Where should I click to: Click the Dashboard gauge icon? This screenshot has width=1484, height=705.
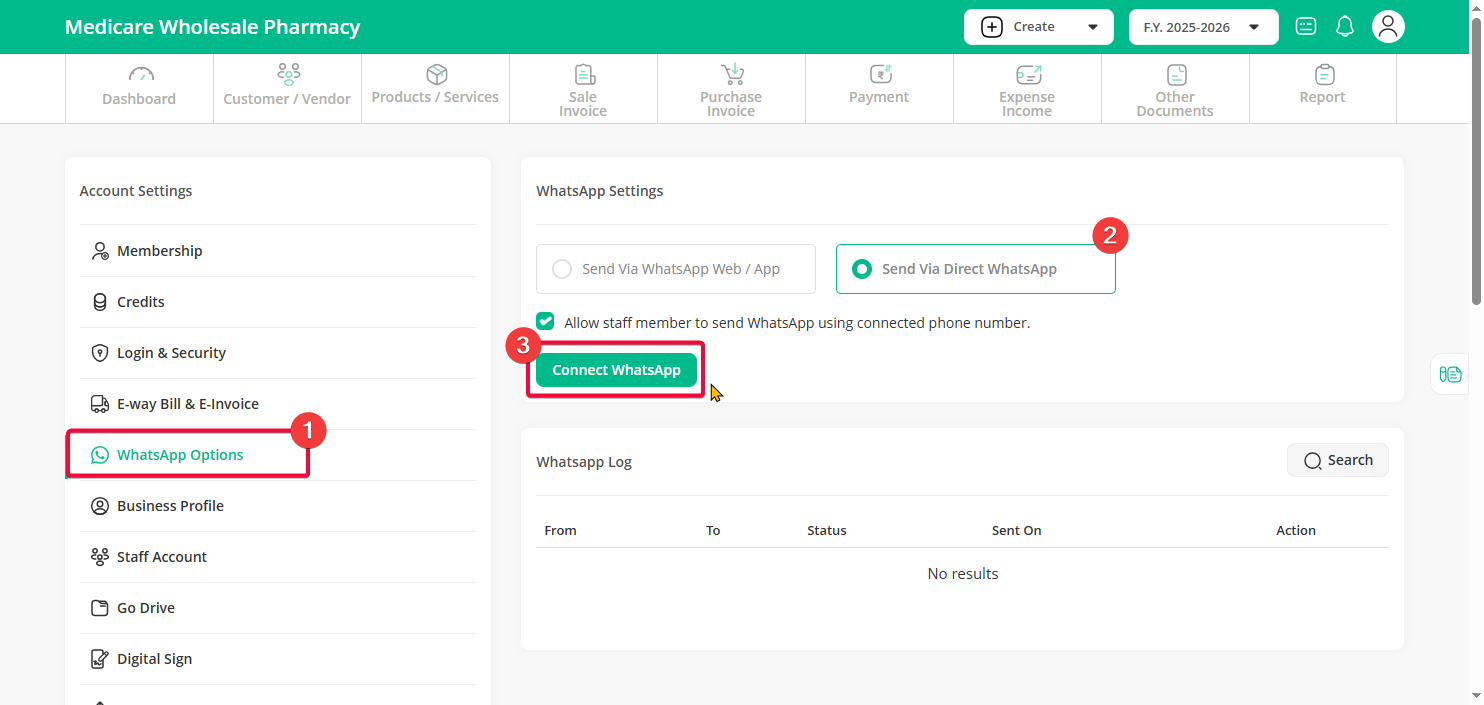click(x=140, y=75)
